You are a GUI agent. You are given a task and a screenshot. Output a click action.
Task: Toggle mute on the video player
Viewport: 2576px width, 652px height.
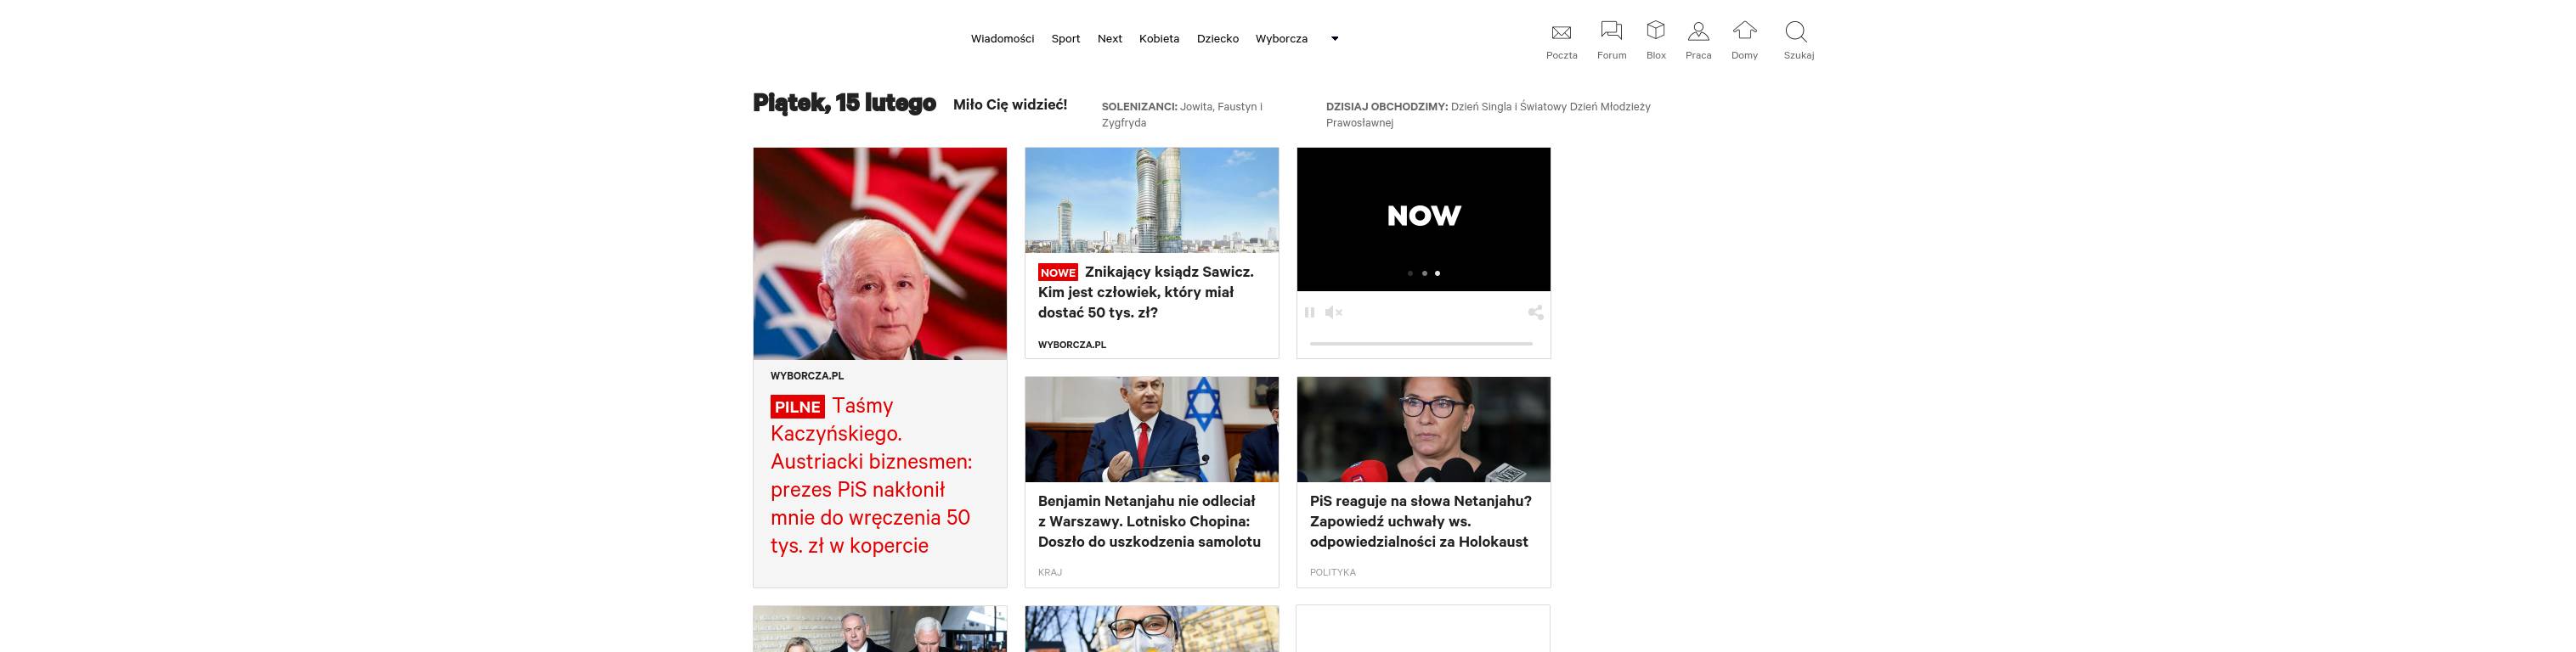(1333, 313)
